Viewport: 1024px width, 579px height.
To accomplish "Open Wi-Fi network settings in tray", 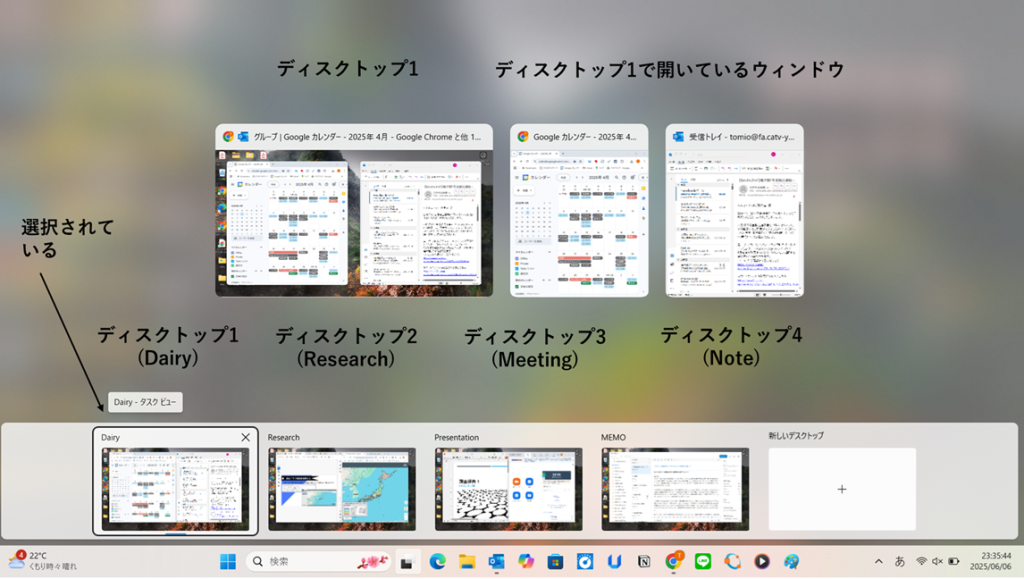I will [921, 561].
